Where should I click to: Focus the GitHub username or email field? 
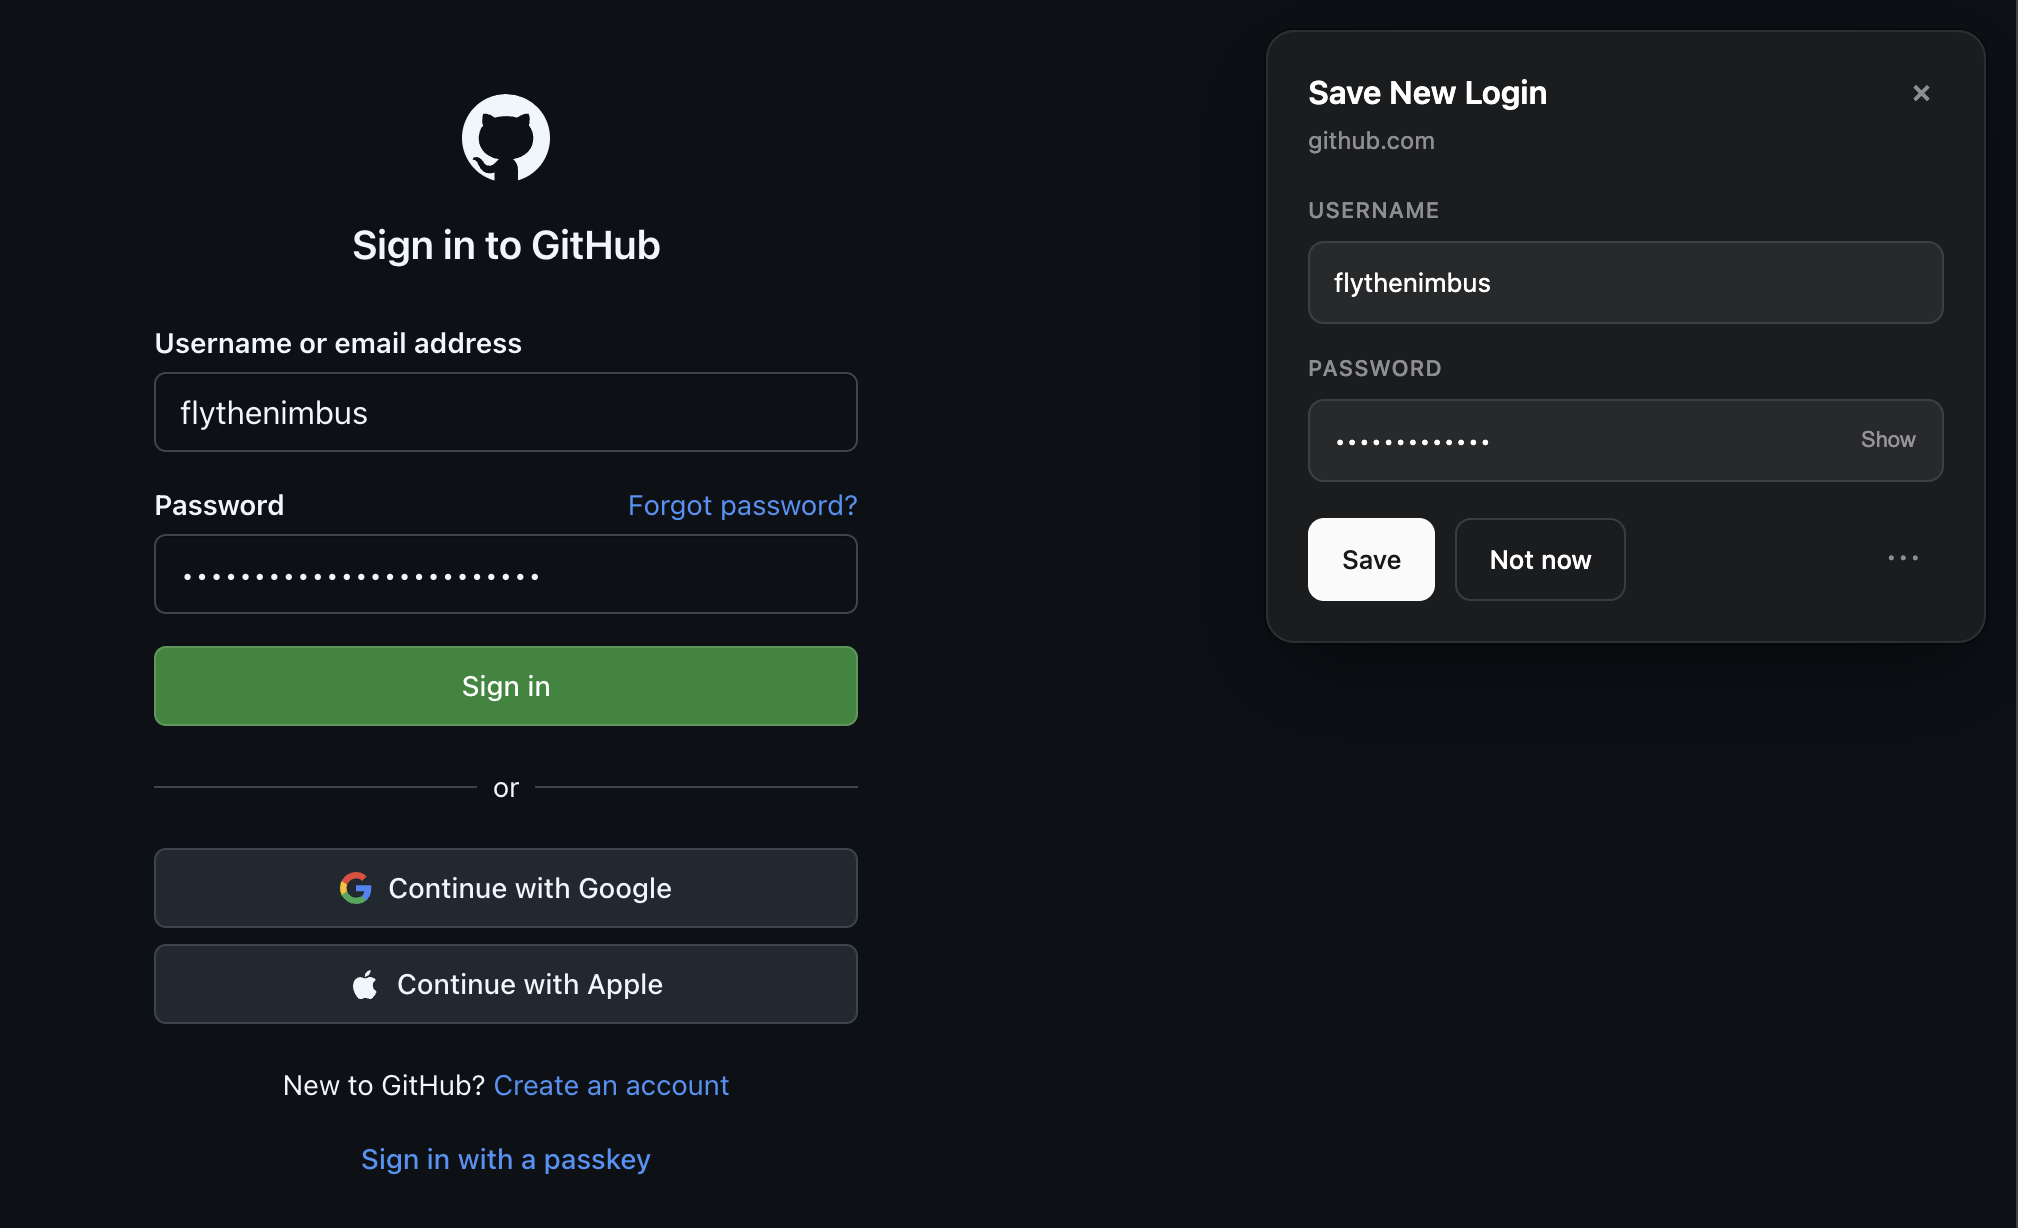point(506,412)
